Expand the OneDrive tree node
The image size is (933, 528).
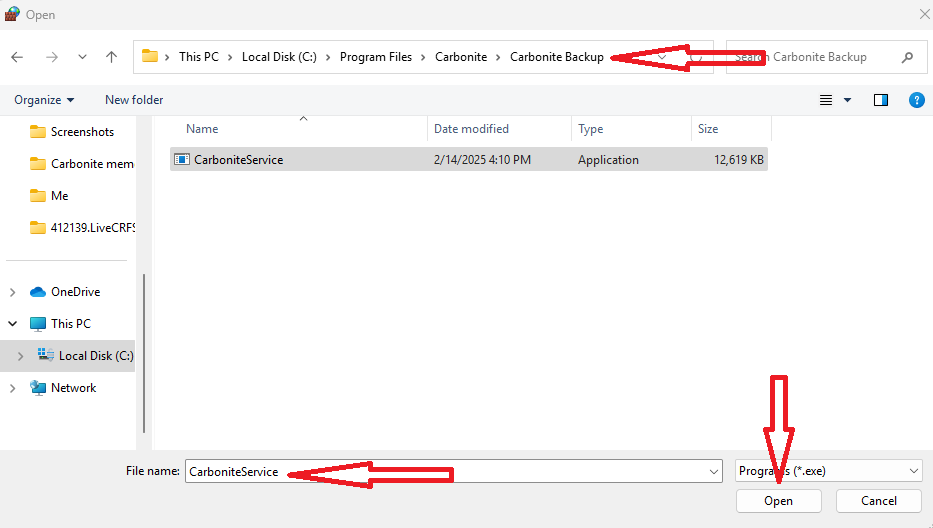(x=13, y=292)
